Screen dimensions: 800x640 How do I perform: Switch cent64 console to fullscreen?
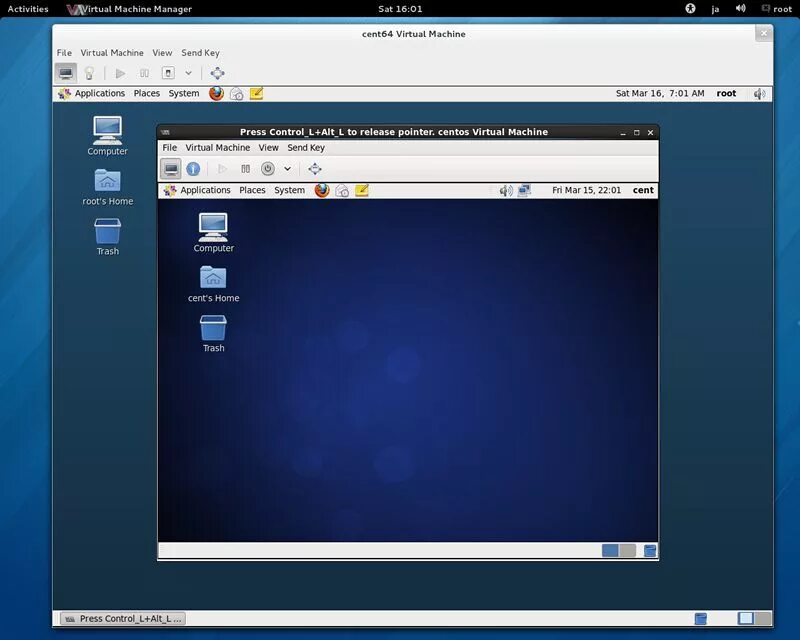(x=217, y=73)
